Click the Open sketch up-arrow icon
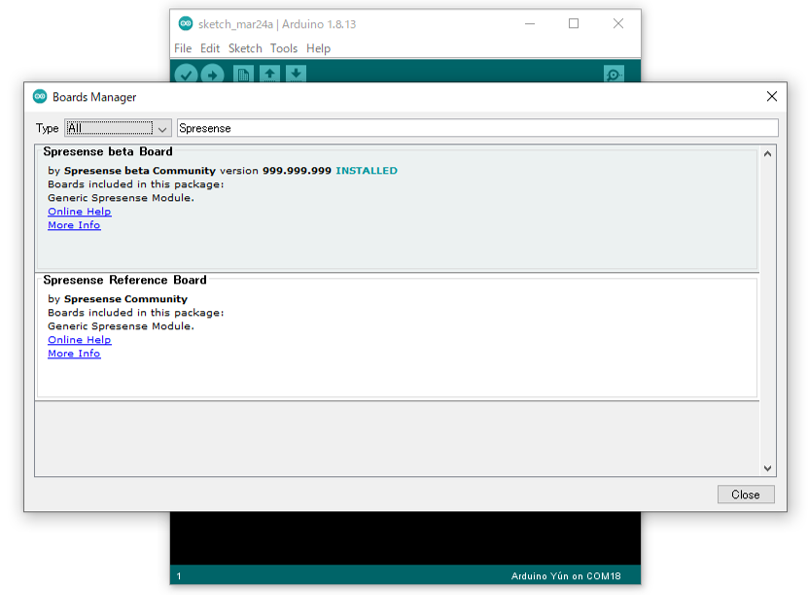 click(269, 75)
